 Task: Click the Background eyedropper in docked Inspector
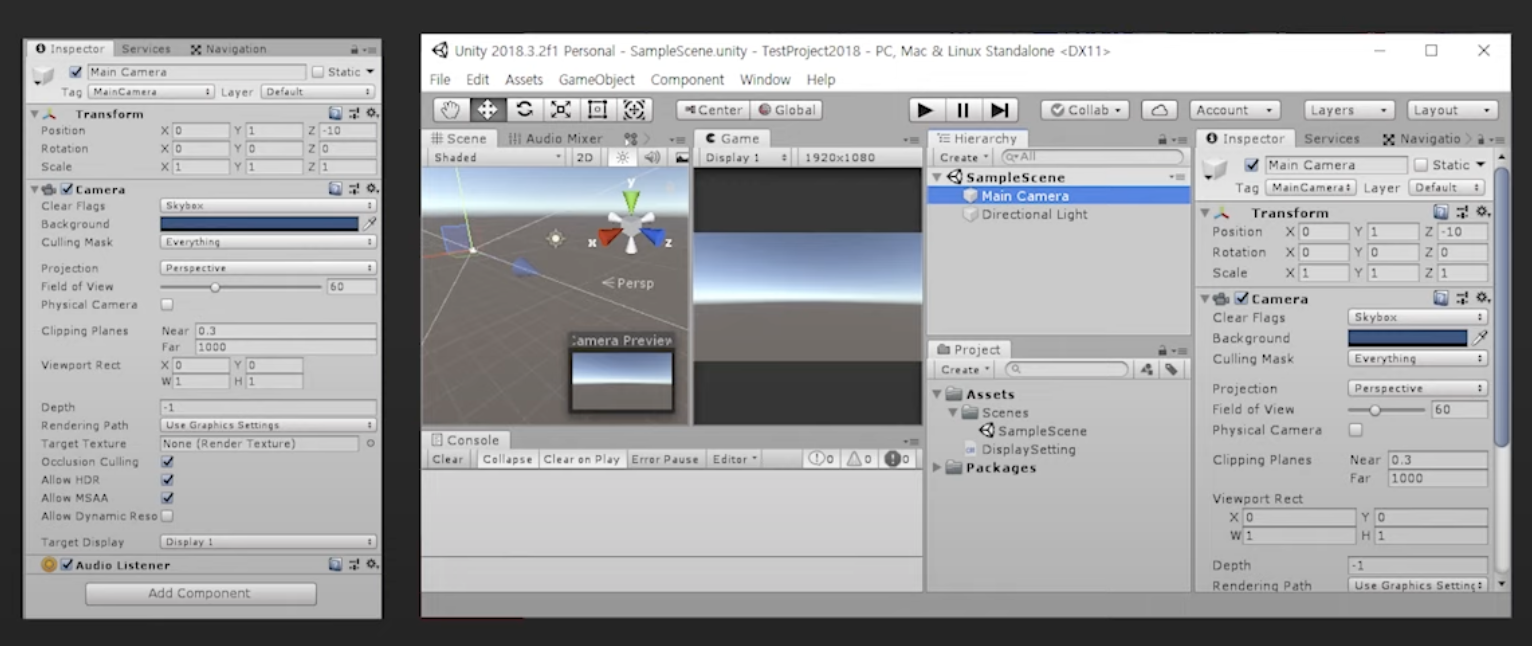coord(1480,338)
